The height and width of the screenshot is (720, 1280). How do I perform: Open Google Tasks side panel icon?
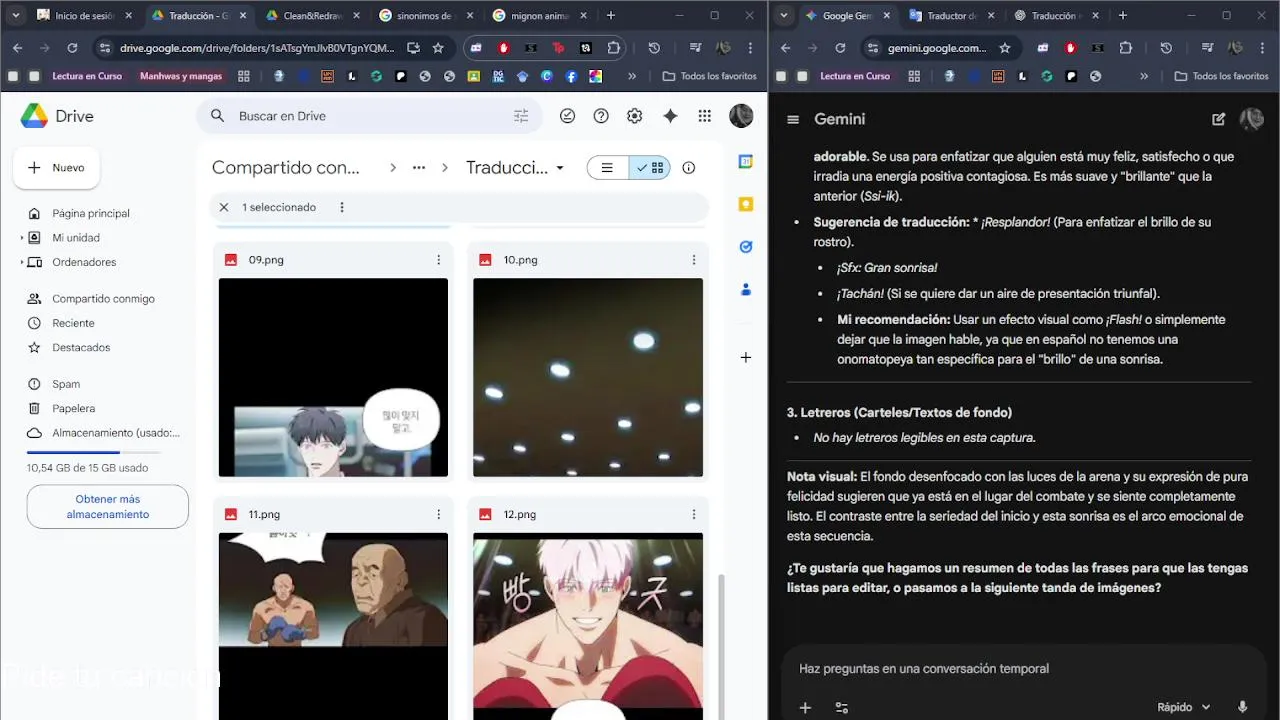pos(745,247)
